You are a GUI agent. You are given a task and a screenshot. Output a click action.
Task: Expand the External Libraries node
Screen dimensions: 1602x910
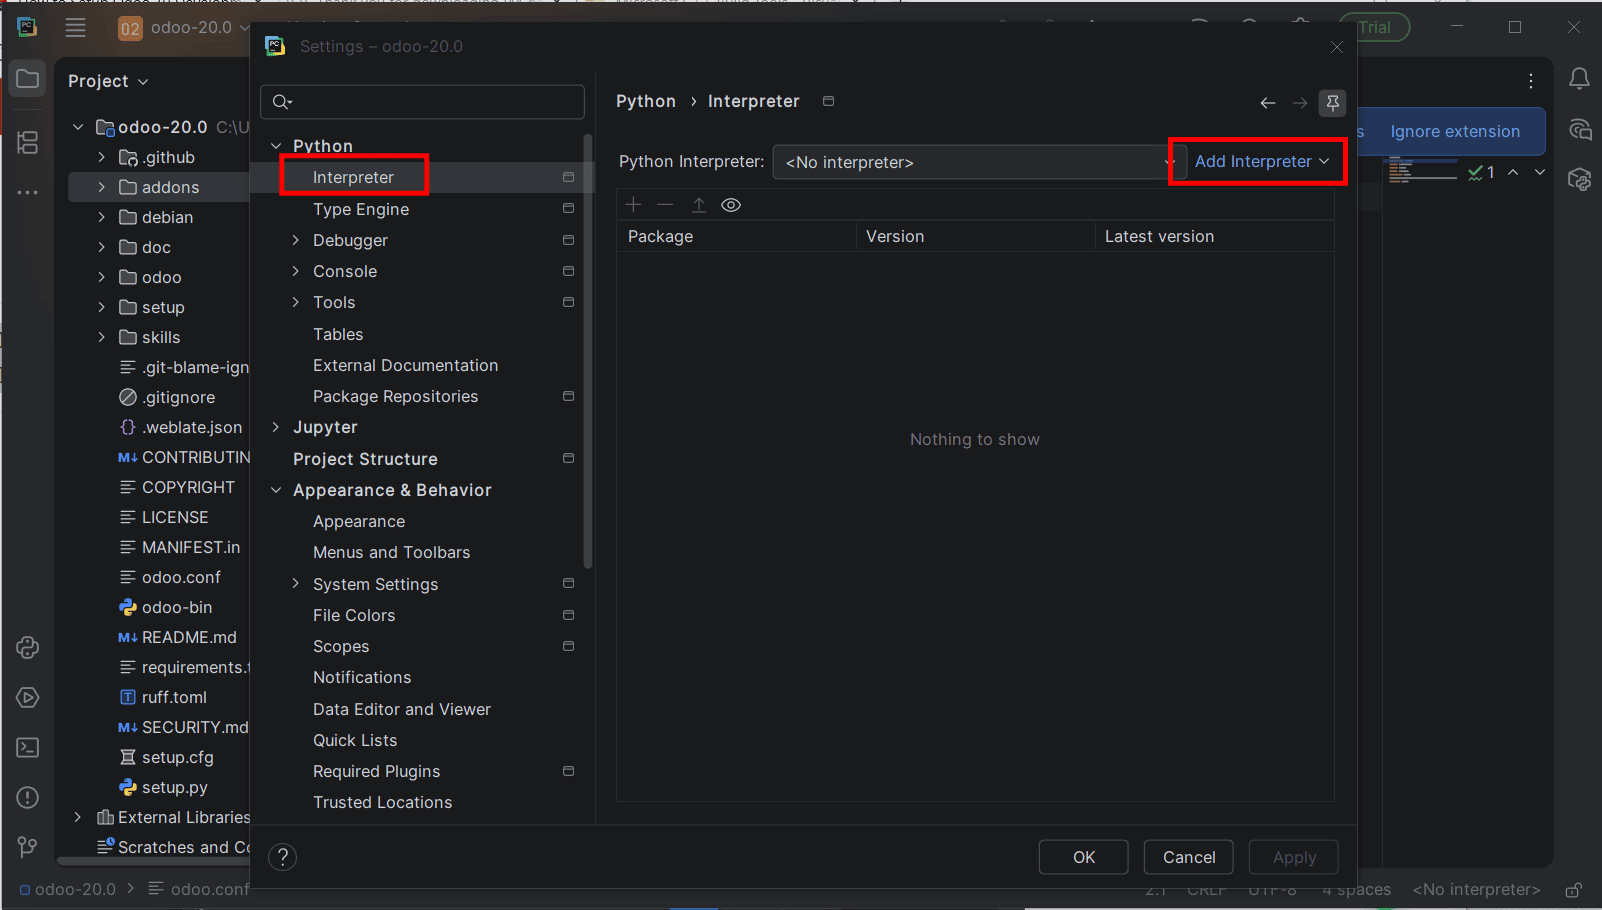[78, 817]
